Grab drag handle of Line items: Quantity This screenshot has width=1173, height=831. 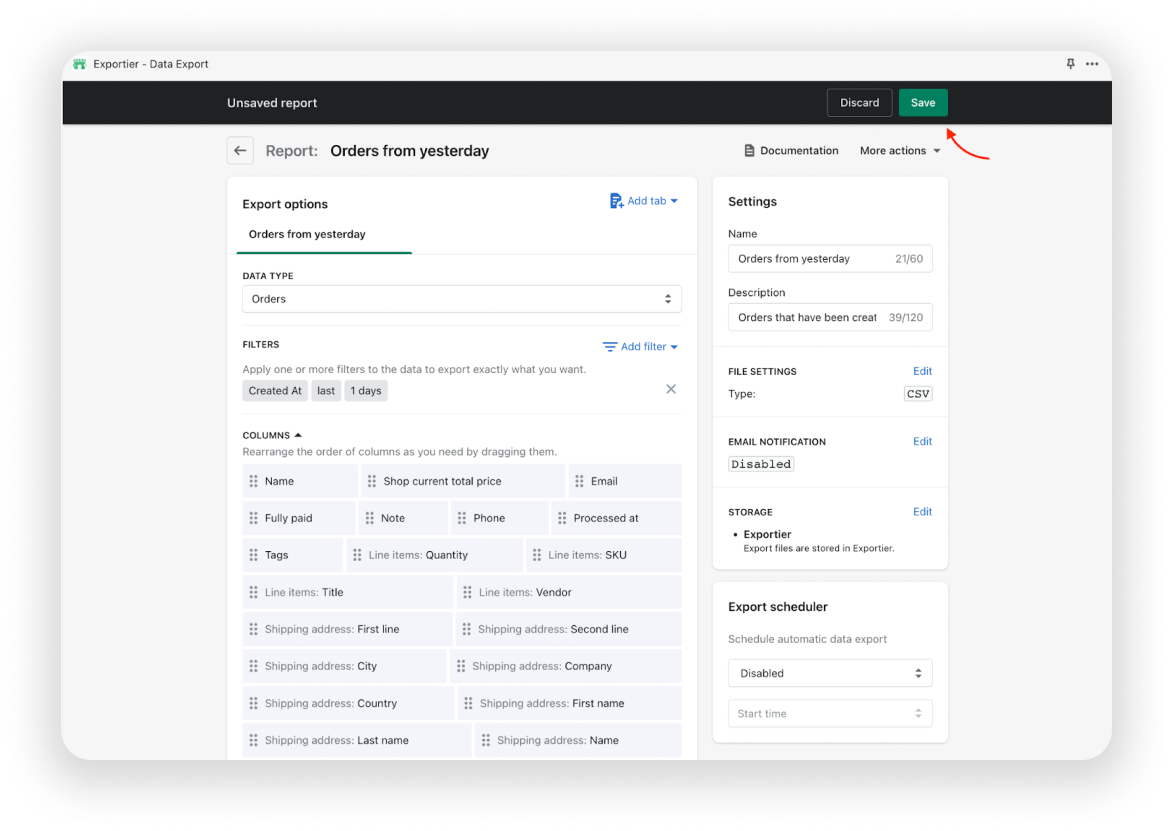pos(357,555)
